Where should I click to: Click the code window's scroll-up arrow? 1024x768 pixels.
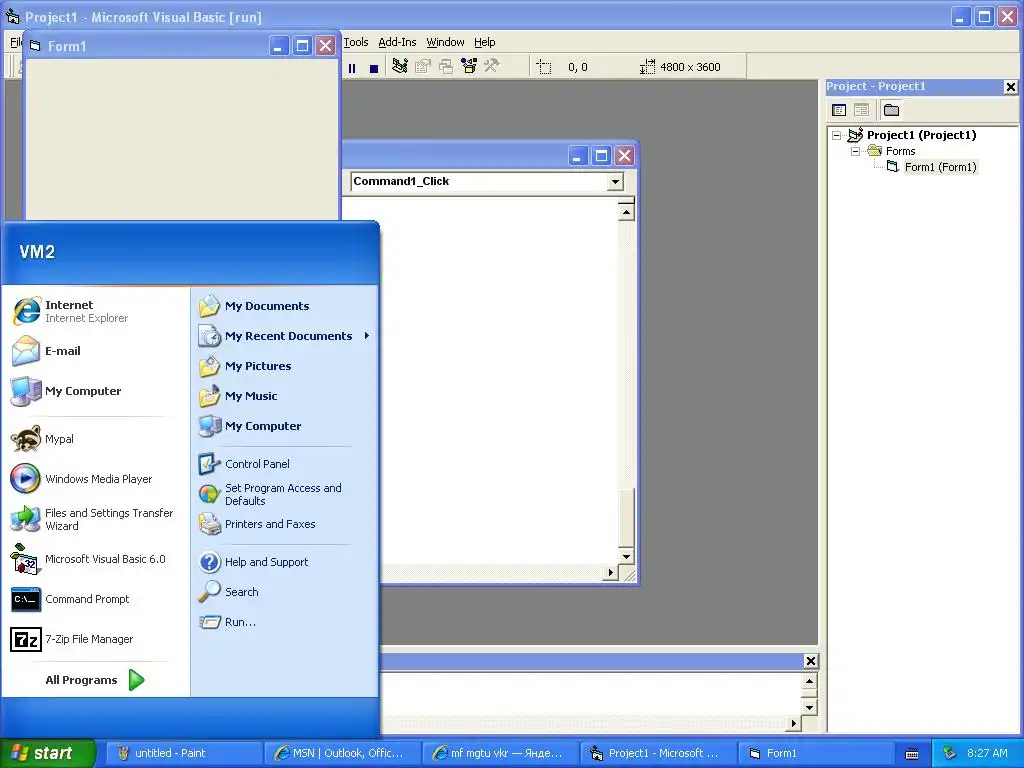[x=626, y=212]
